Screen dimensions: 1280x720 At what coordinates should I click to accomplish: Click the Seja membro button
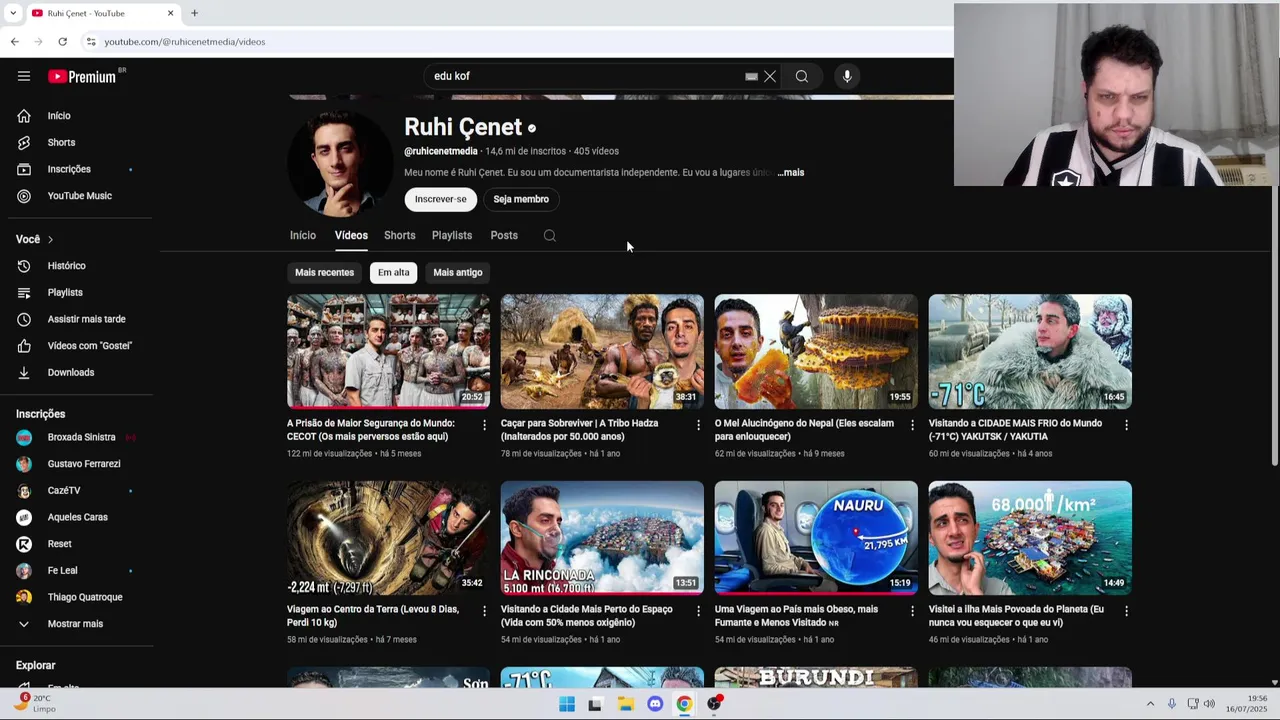click(521, 199)
